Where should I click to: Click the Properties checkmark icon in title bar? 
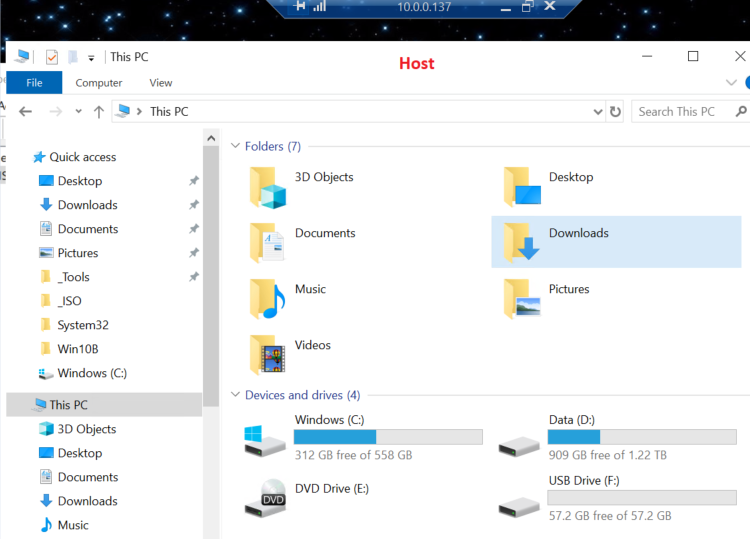pos(52,57)
